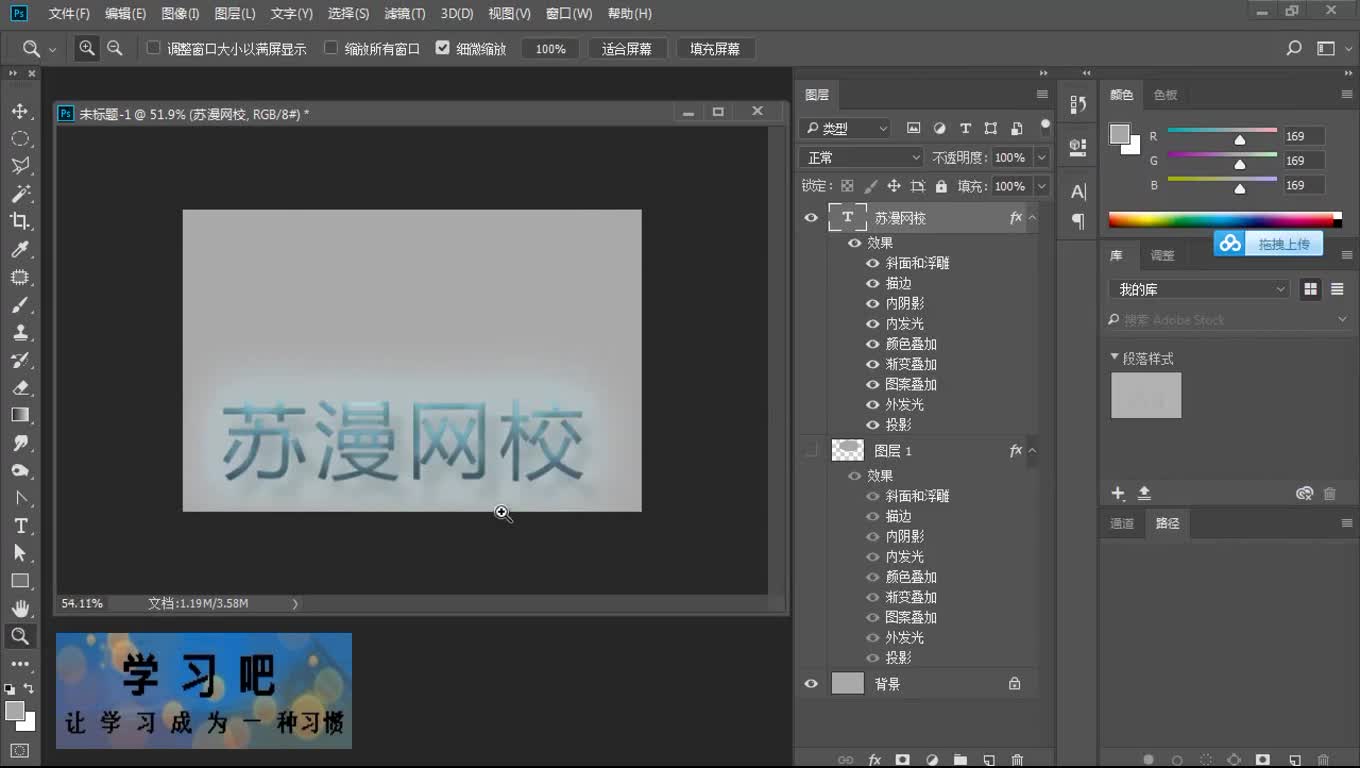Select the Crop tool
The image size is (1360, 768).
click(21, 222)
